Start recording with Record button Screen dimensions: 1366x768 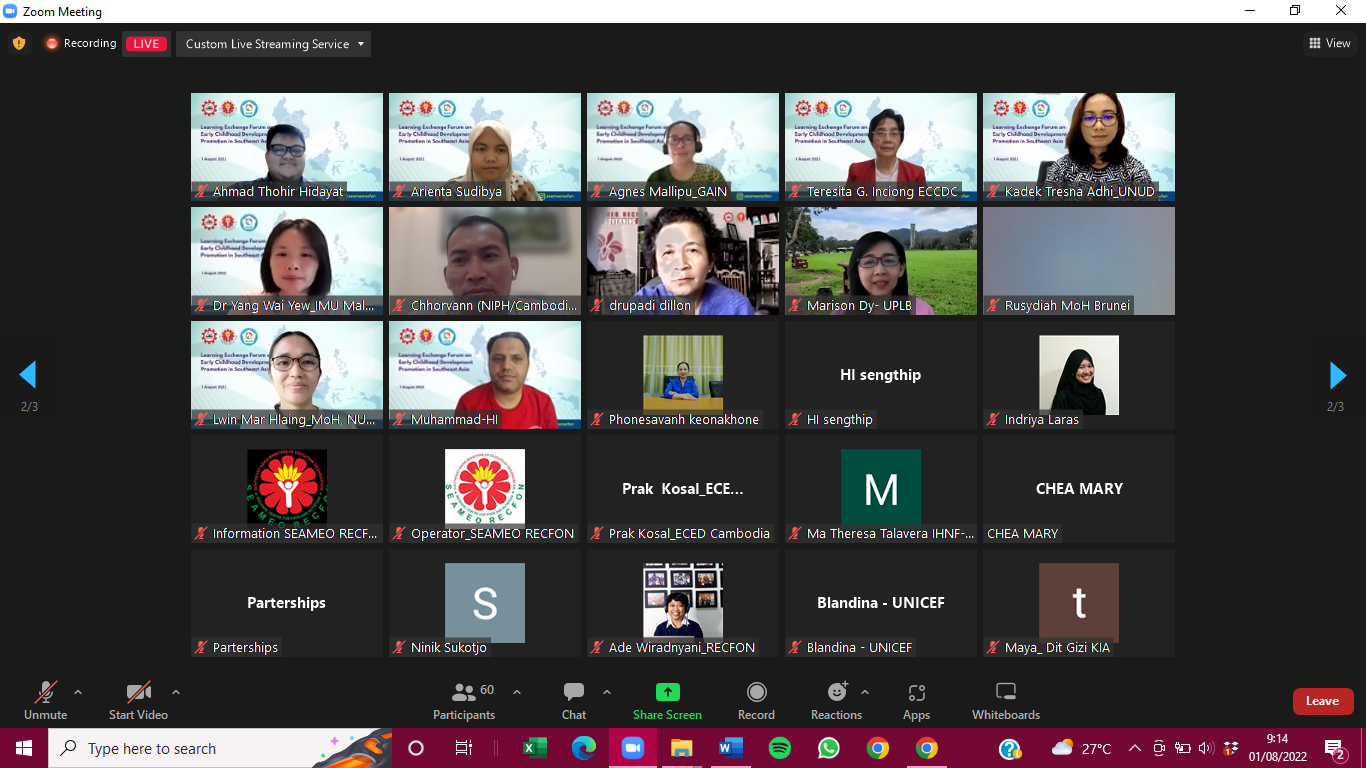click(756, 699)
